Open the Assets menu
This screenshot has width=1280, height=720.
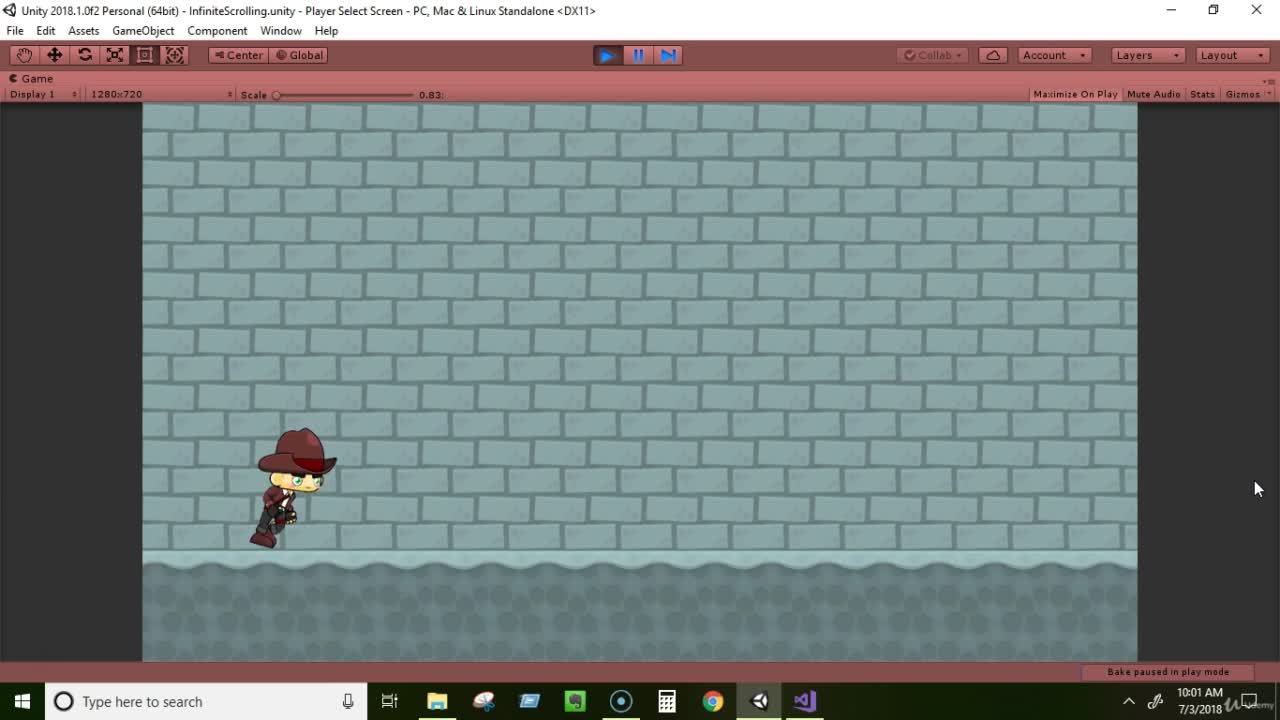point(83,31)
